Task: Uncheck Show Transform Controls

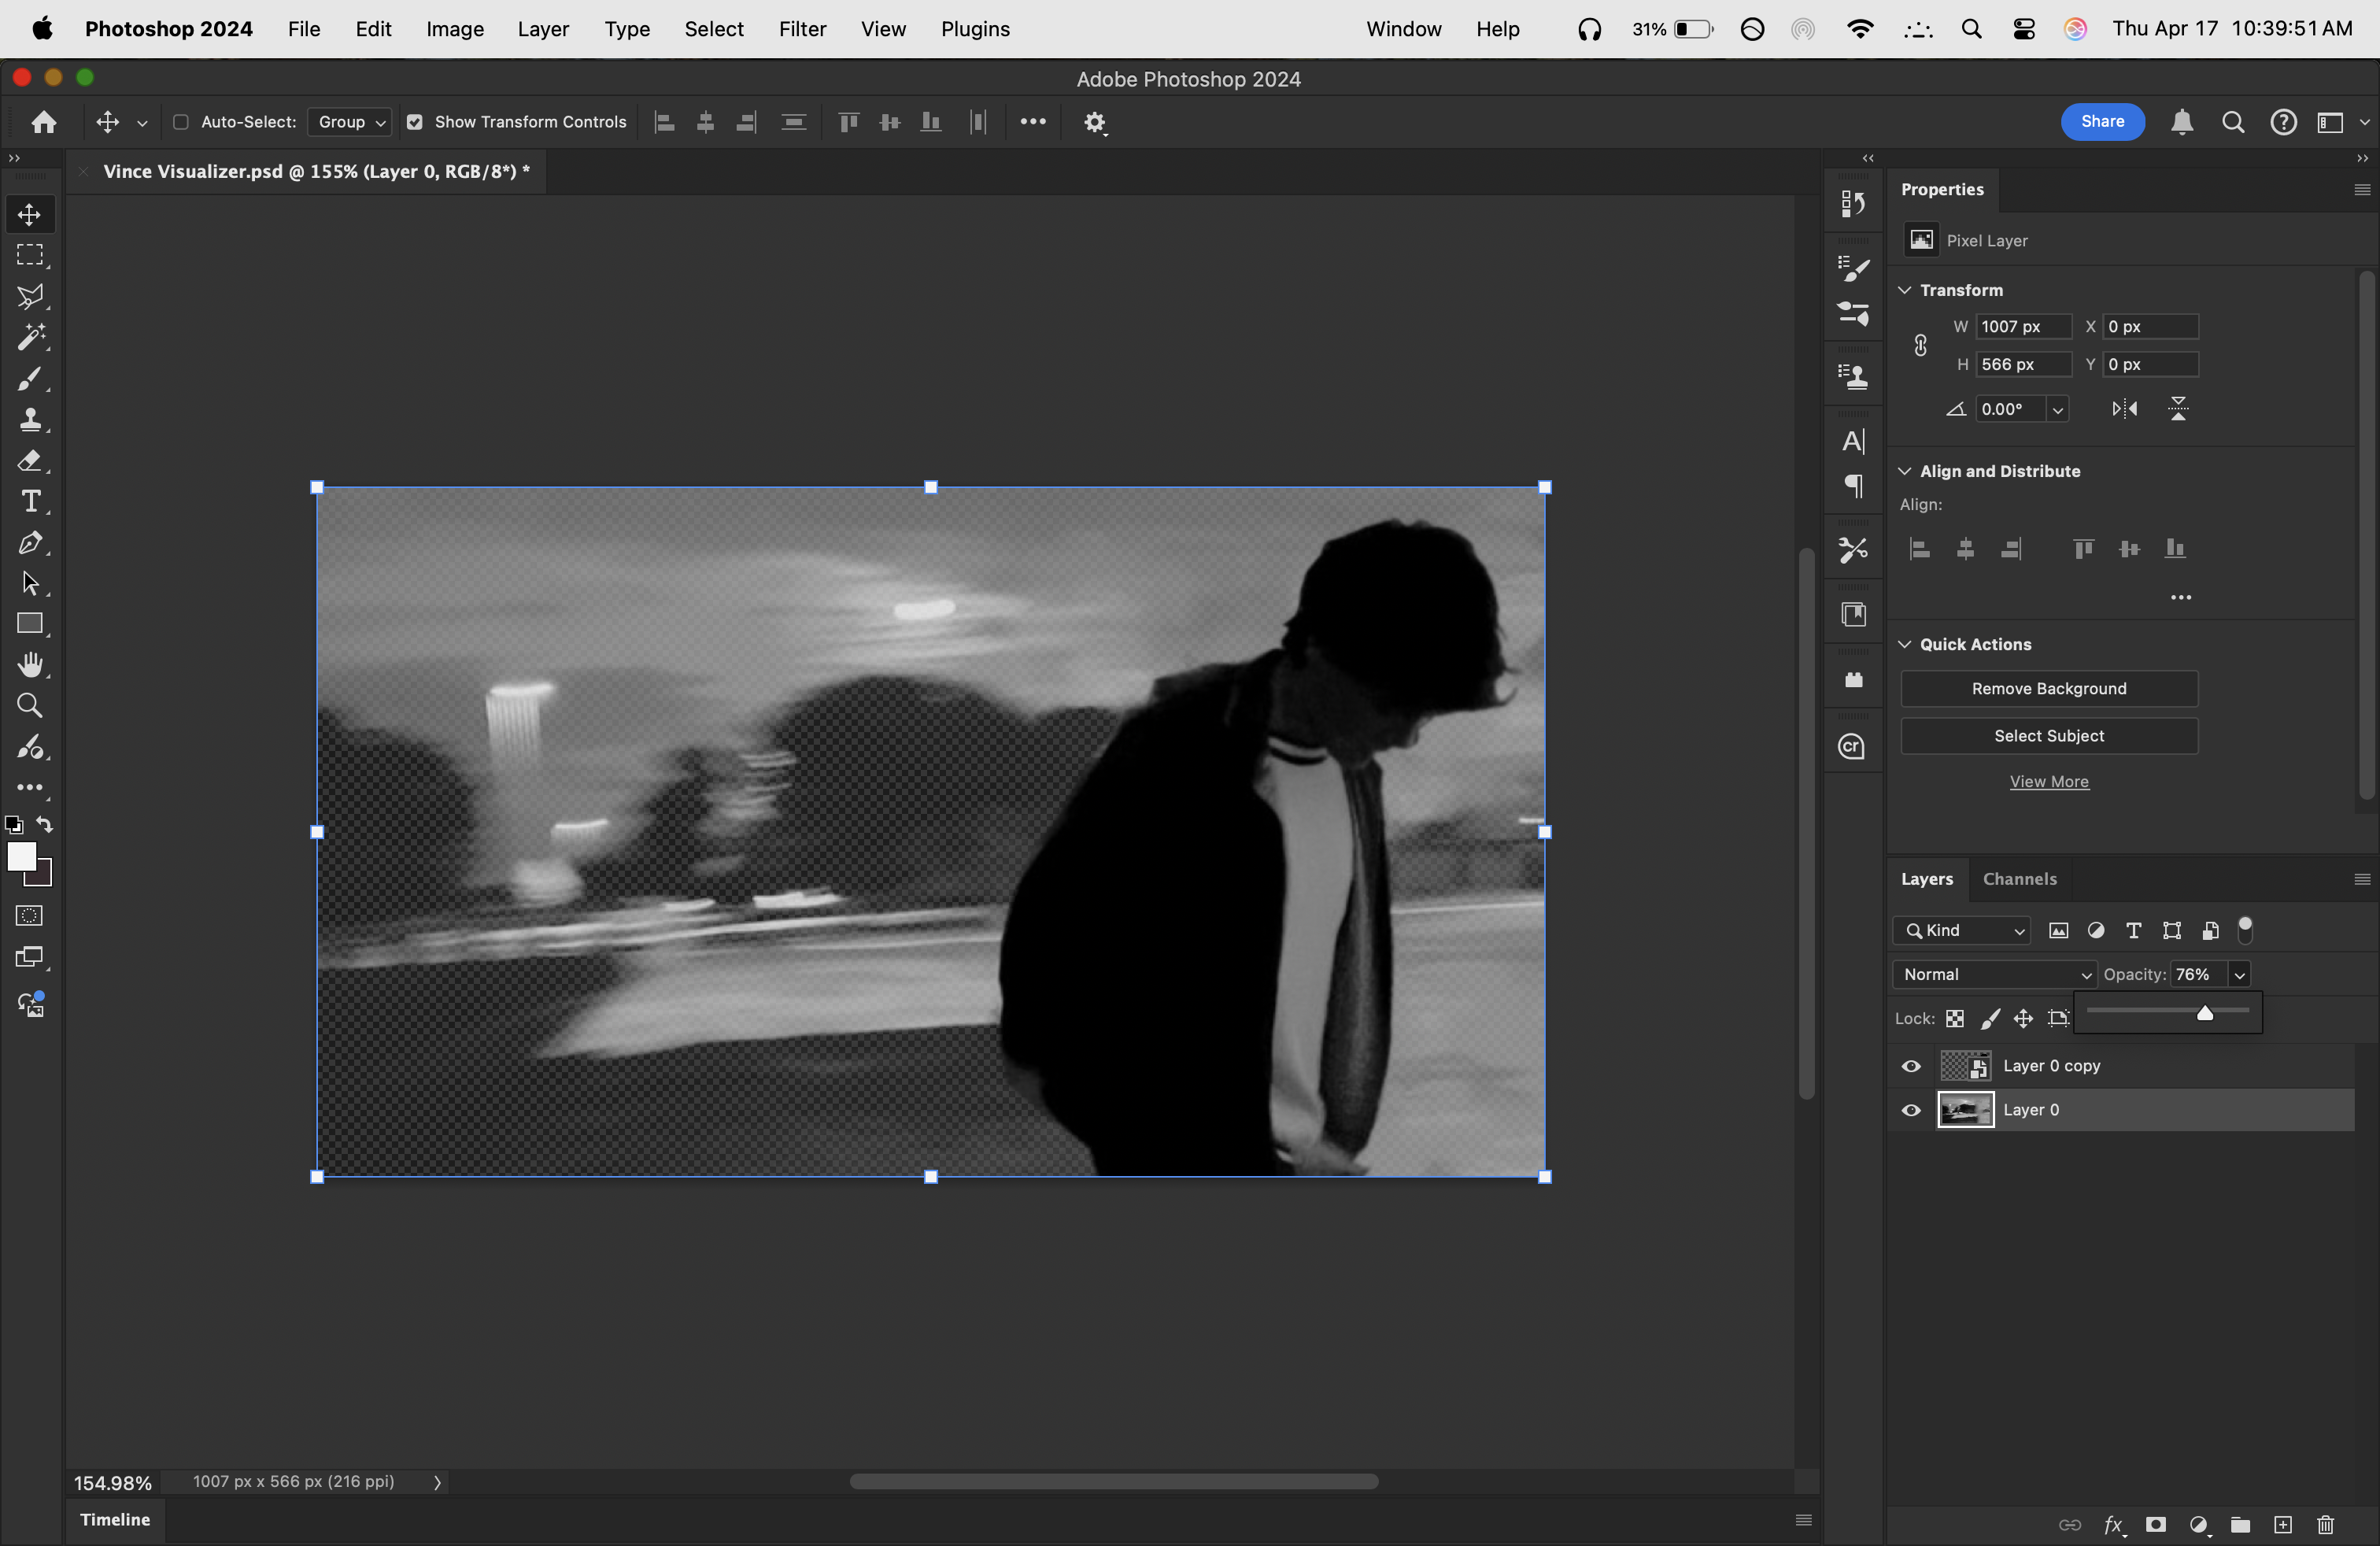Action: click(415, 122)
